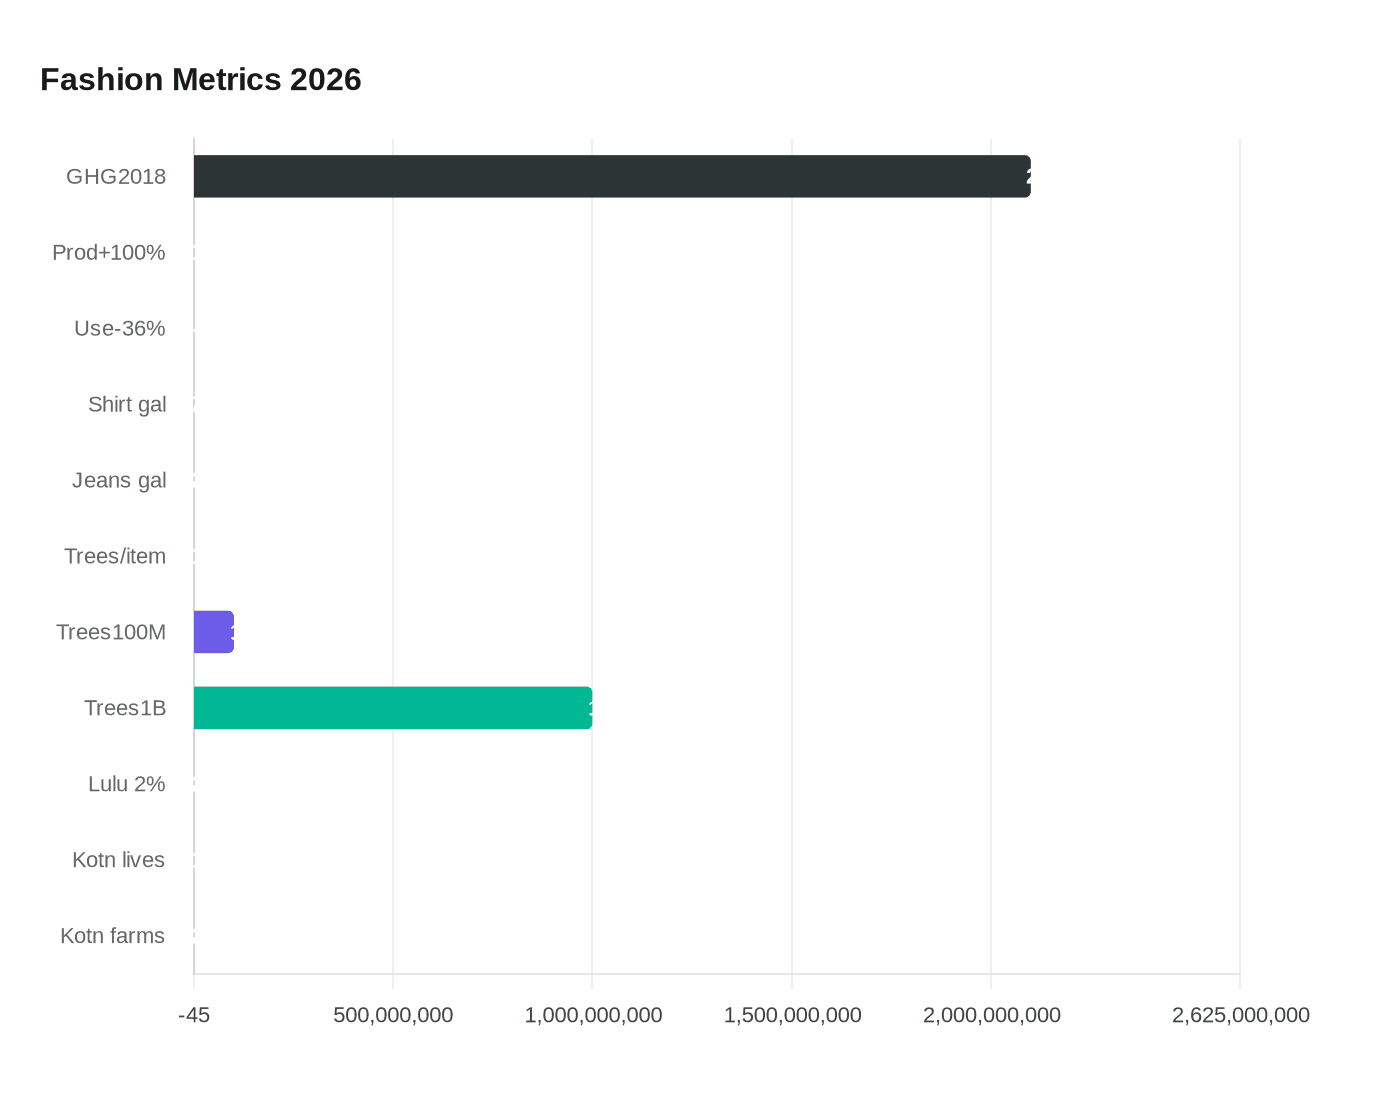The width and height of the screenshot is (1400, 1100).
Task: Click the Prod+100% category label
Action: (x=108, y=252)
